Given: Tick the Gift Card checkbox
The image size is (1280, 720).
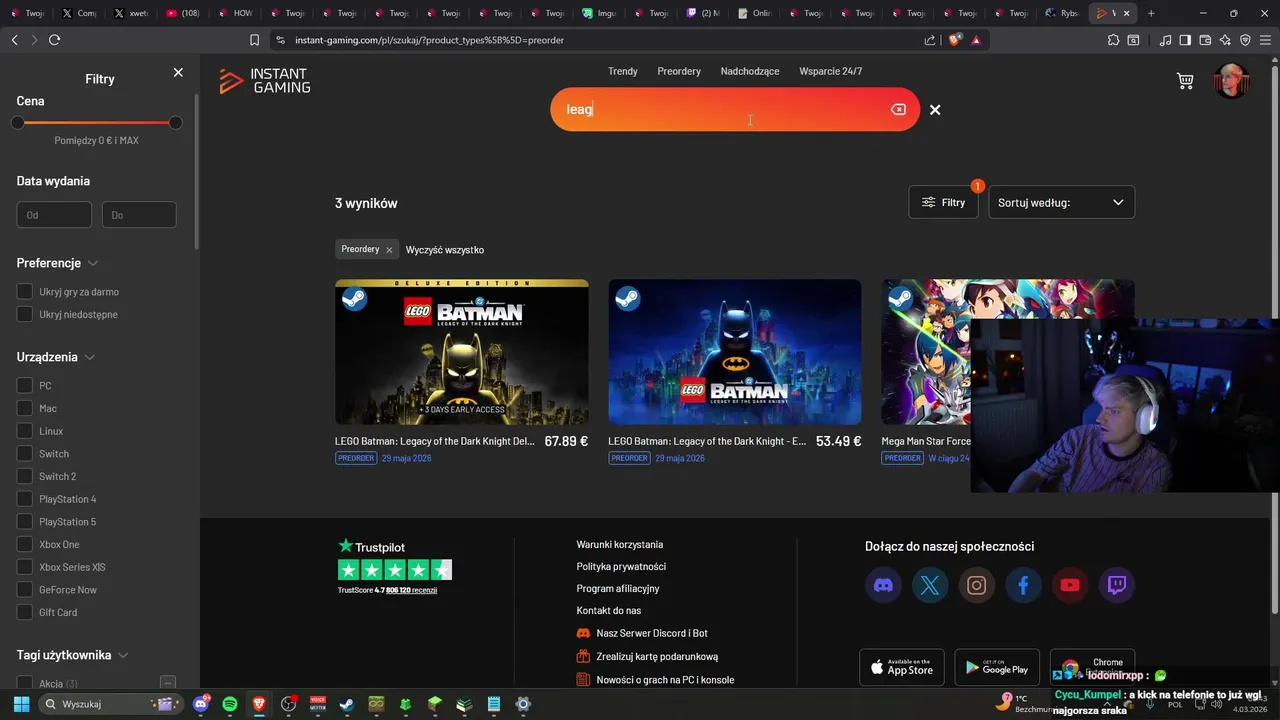Looking at the screenshot, I should tap(25, 612).
